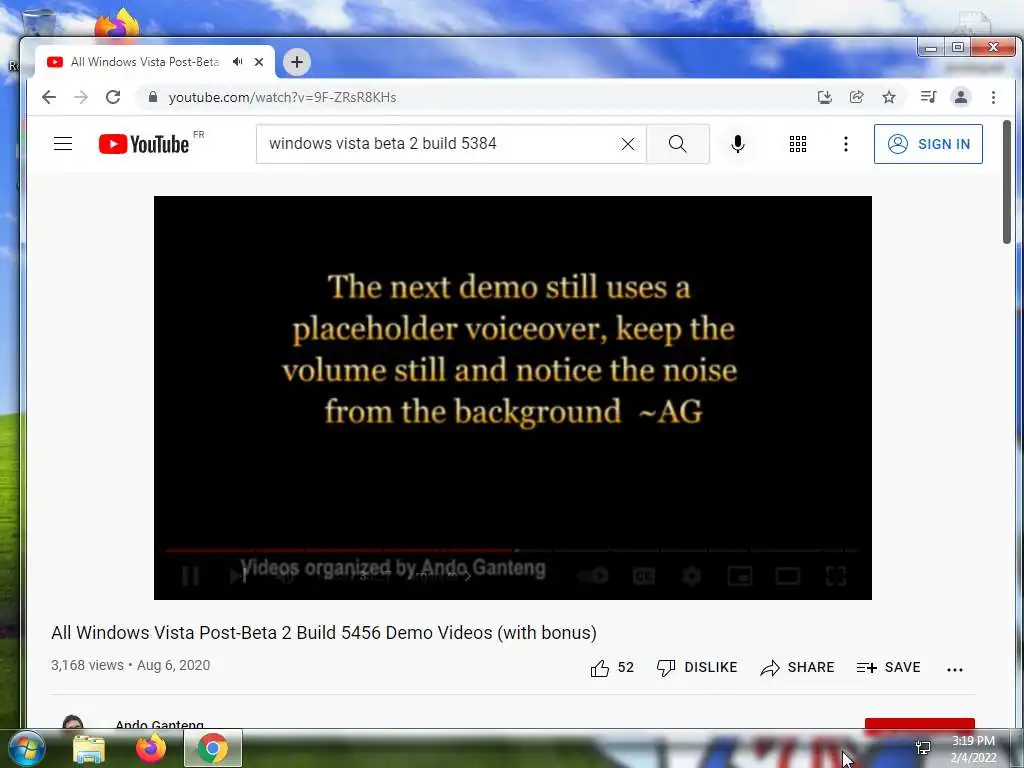The width and height of the screenshot is (1024, 768).
Task: Share this page from the address bar
Action: [x=857, y=97]
